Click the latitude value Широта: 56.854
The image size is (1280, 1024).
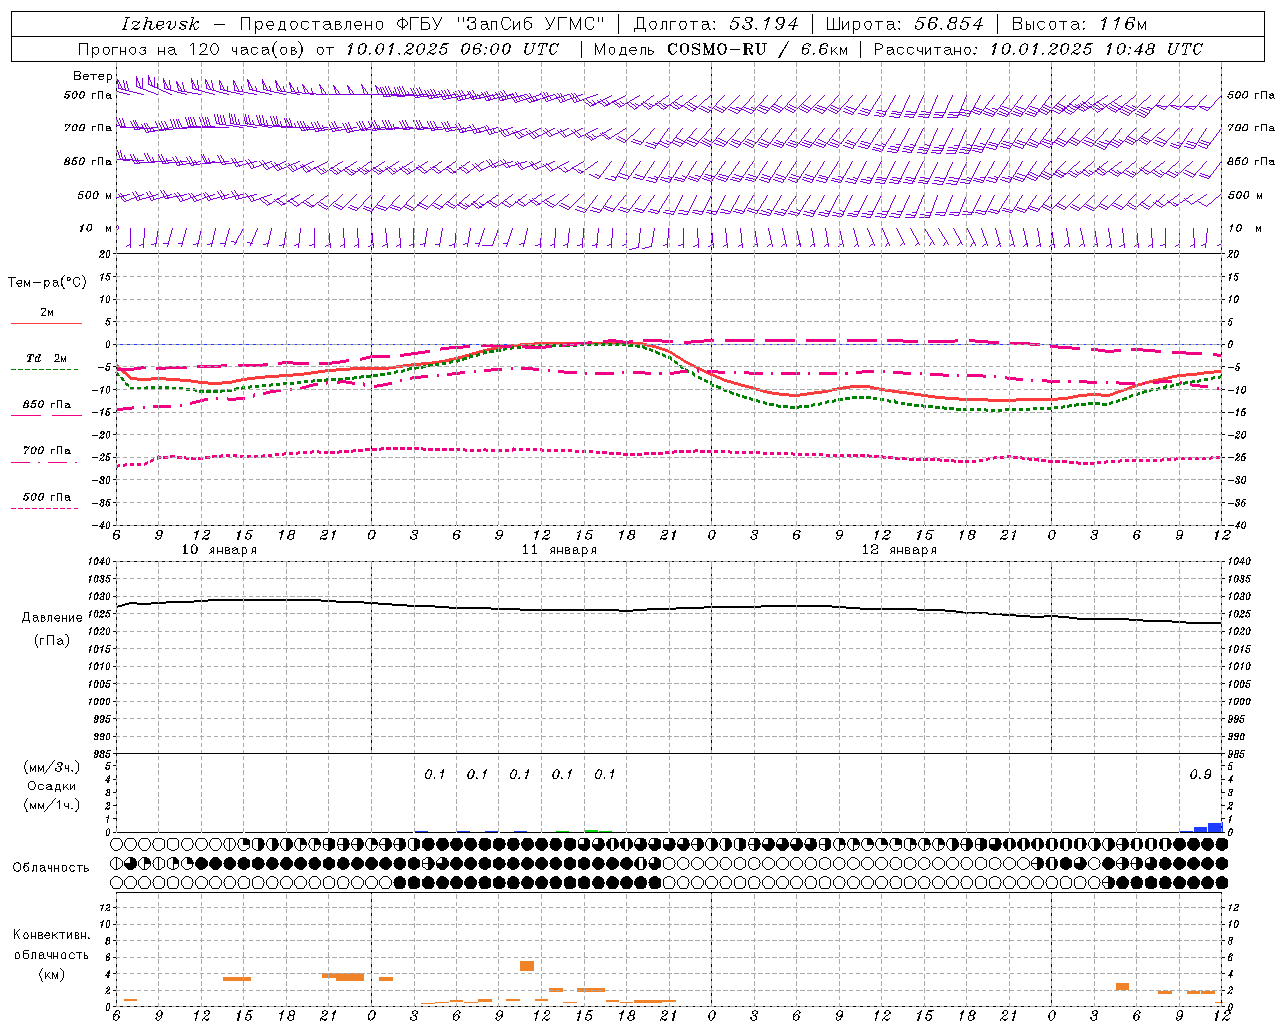point(905,24)
